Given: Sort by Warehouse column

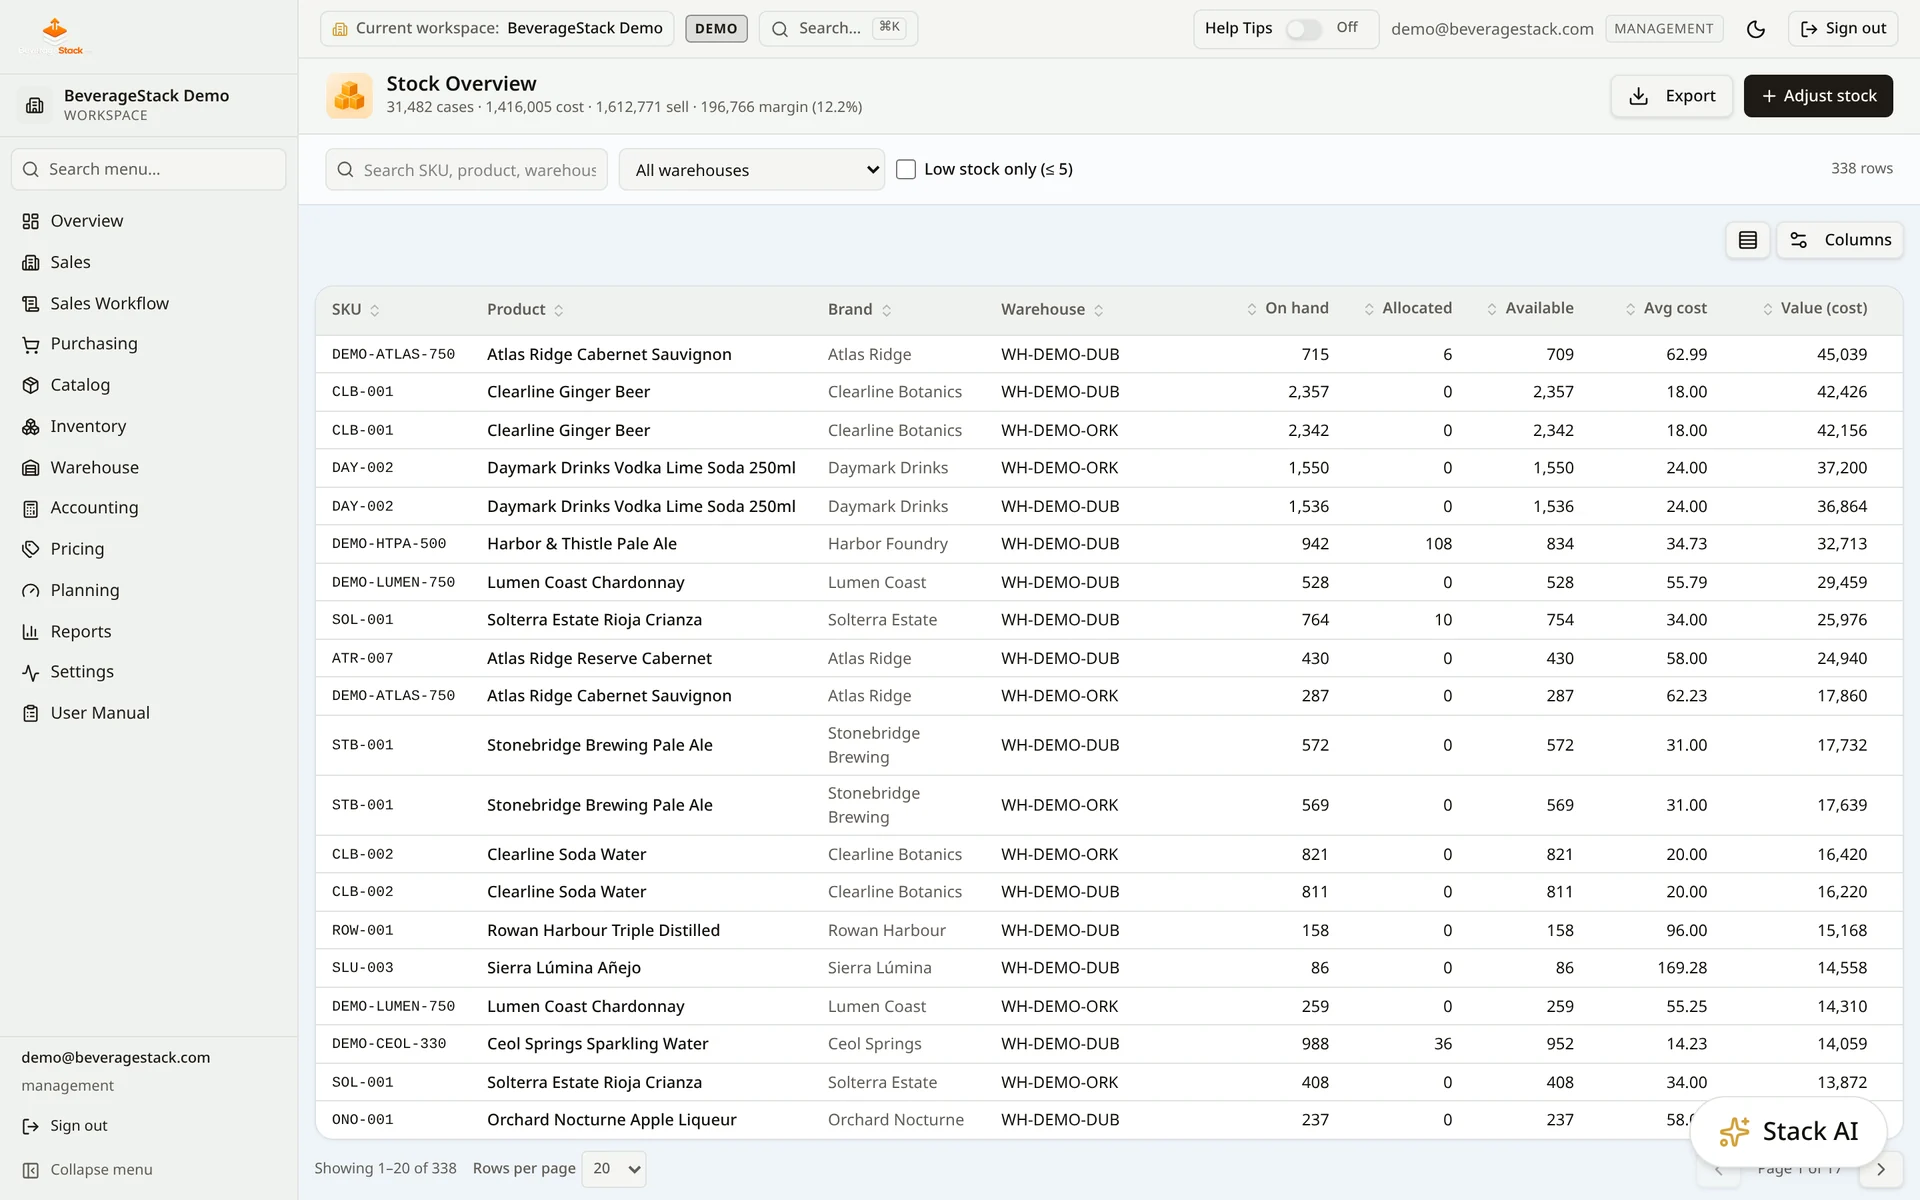Looking at the screenshot, I should (1052, 310).
